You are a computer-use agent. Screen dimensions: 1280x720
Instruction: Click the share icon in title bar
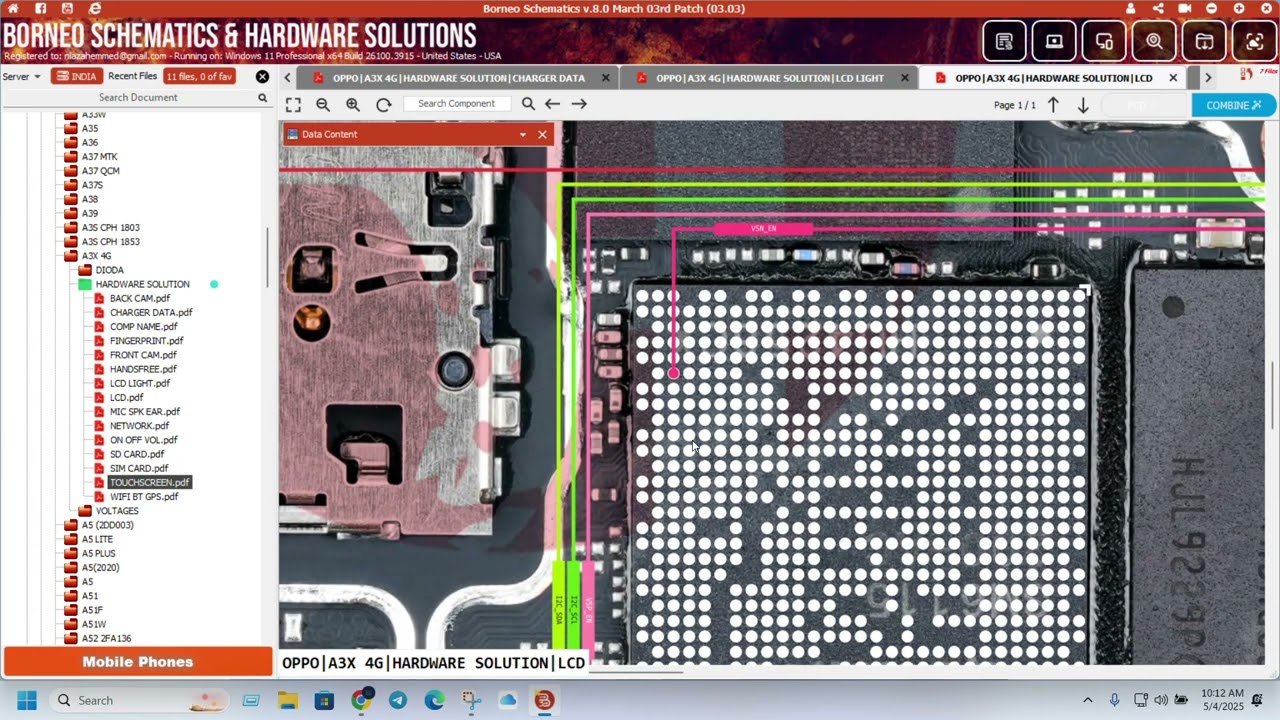(x=1158, y=8)
